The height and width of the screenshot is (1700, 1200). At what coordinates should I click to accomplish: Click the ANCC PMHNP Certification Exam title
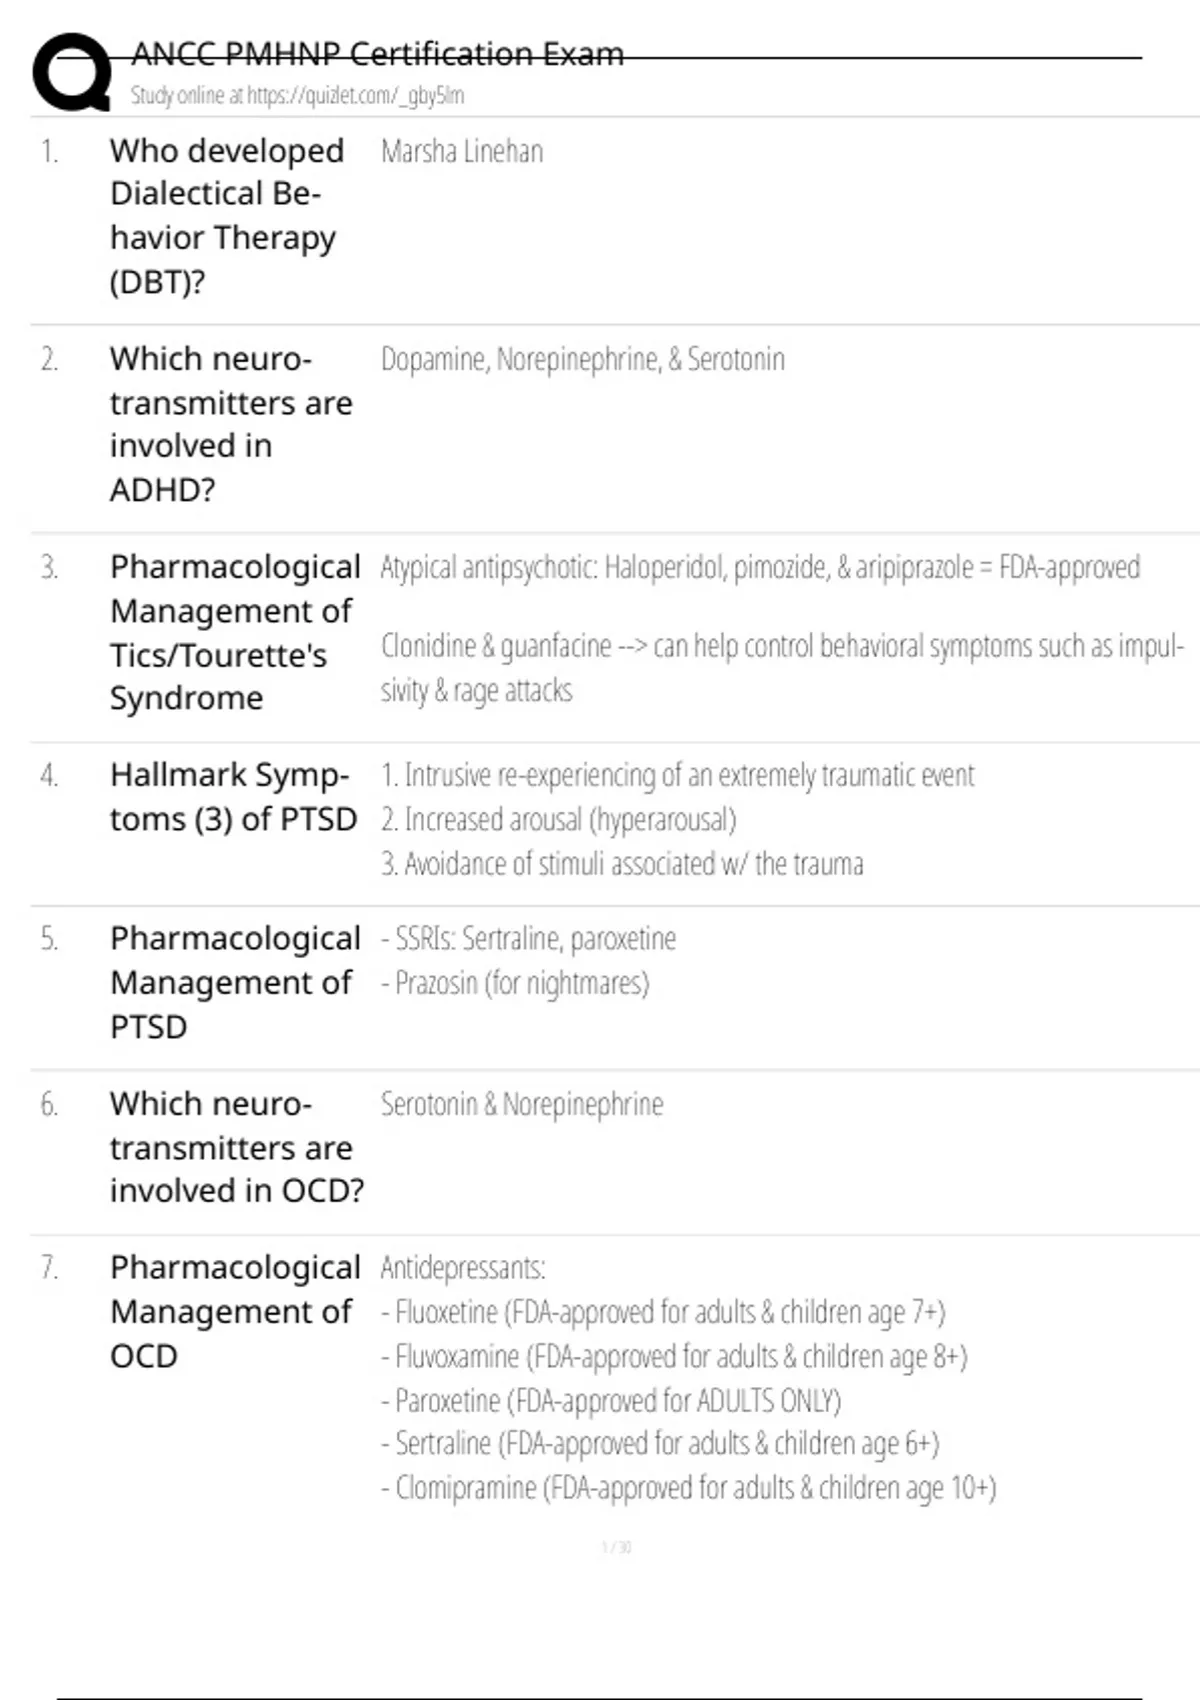[x=377, y=54]
